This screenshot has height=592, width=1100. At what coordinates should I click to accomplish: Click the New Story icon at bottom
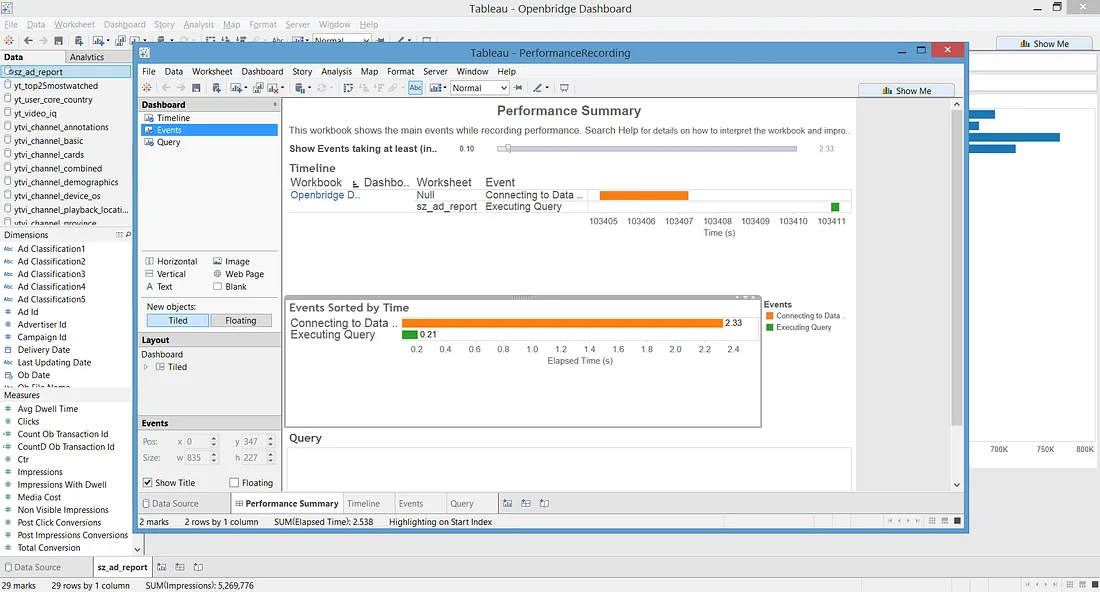click(x=544, y=504)
